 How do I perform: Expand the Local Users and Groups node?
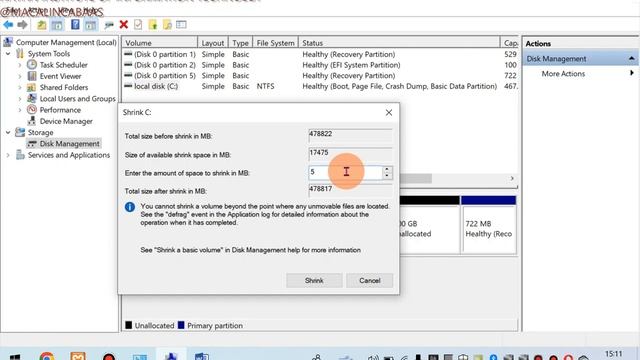click(20, 99)
